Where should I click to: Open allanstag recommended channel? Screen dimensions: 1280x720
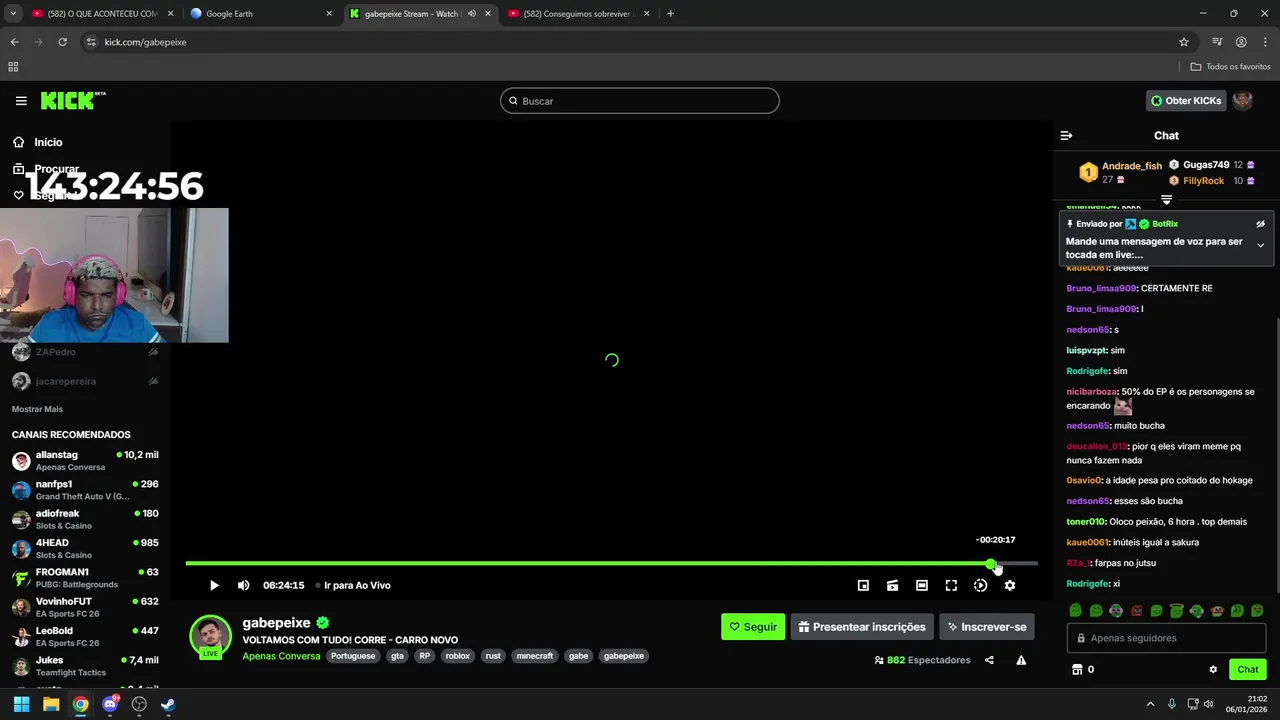click(x=85, y=461)
